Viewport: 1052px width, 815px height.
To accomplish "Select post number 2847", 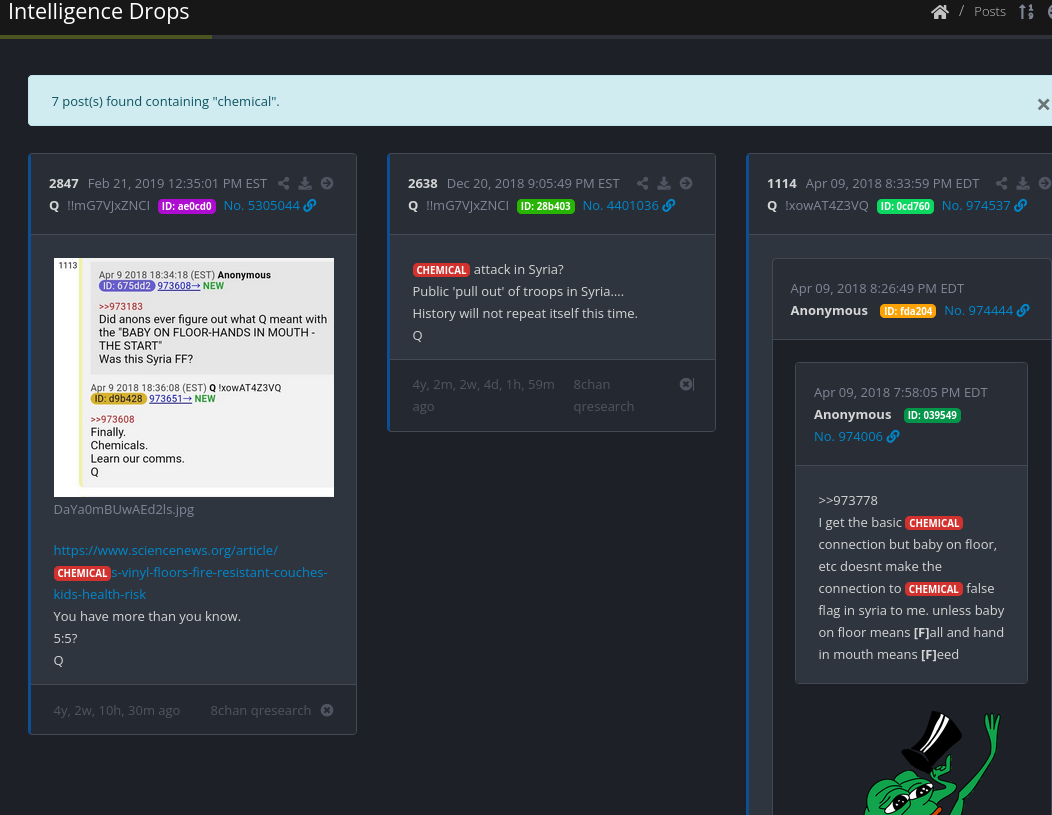I will 64,183.
